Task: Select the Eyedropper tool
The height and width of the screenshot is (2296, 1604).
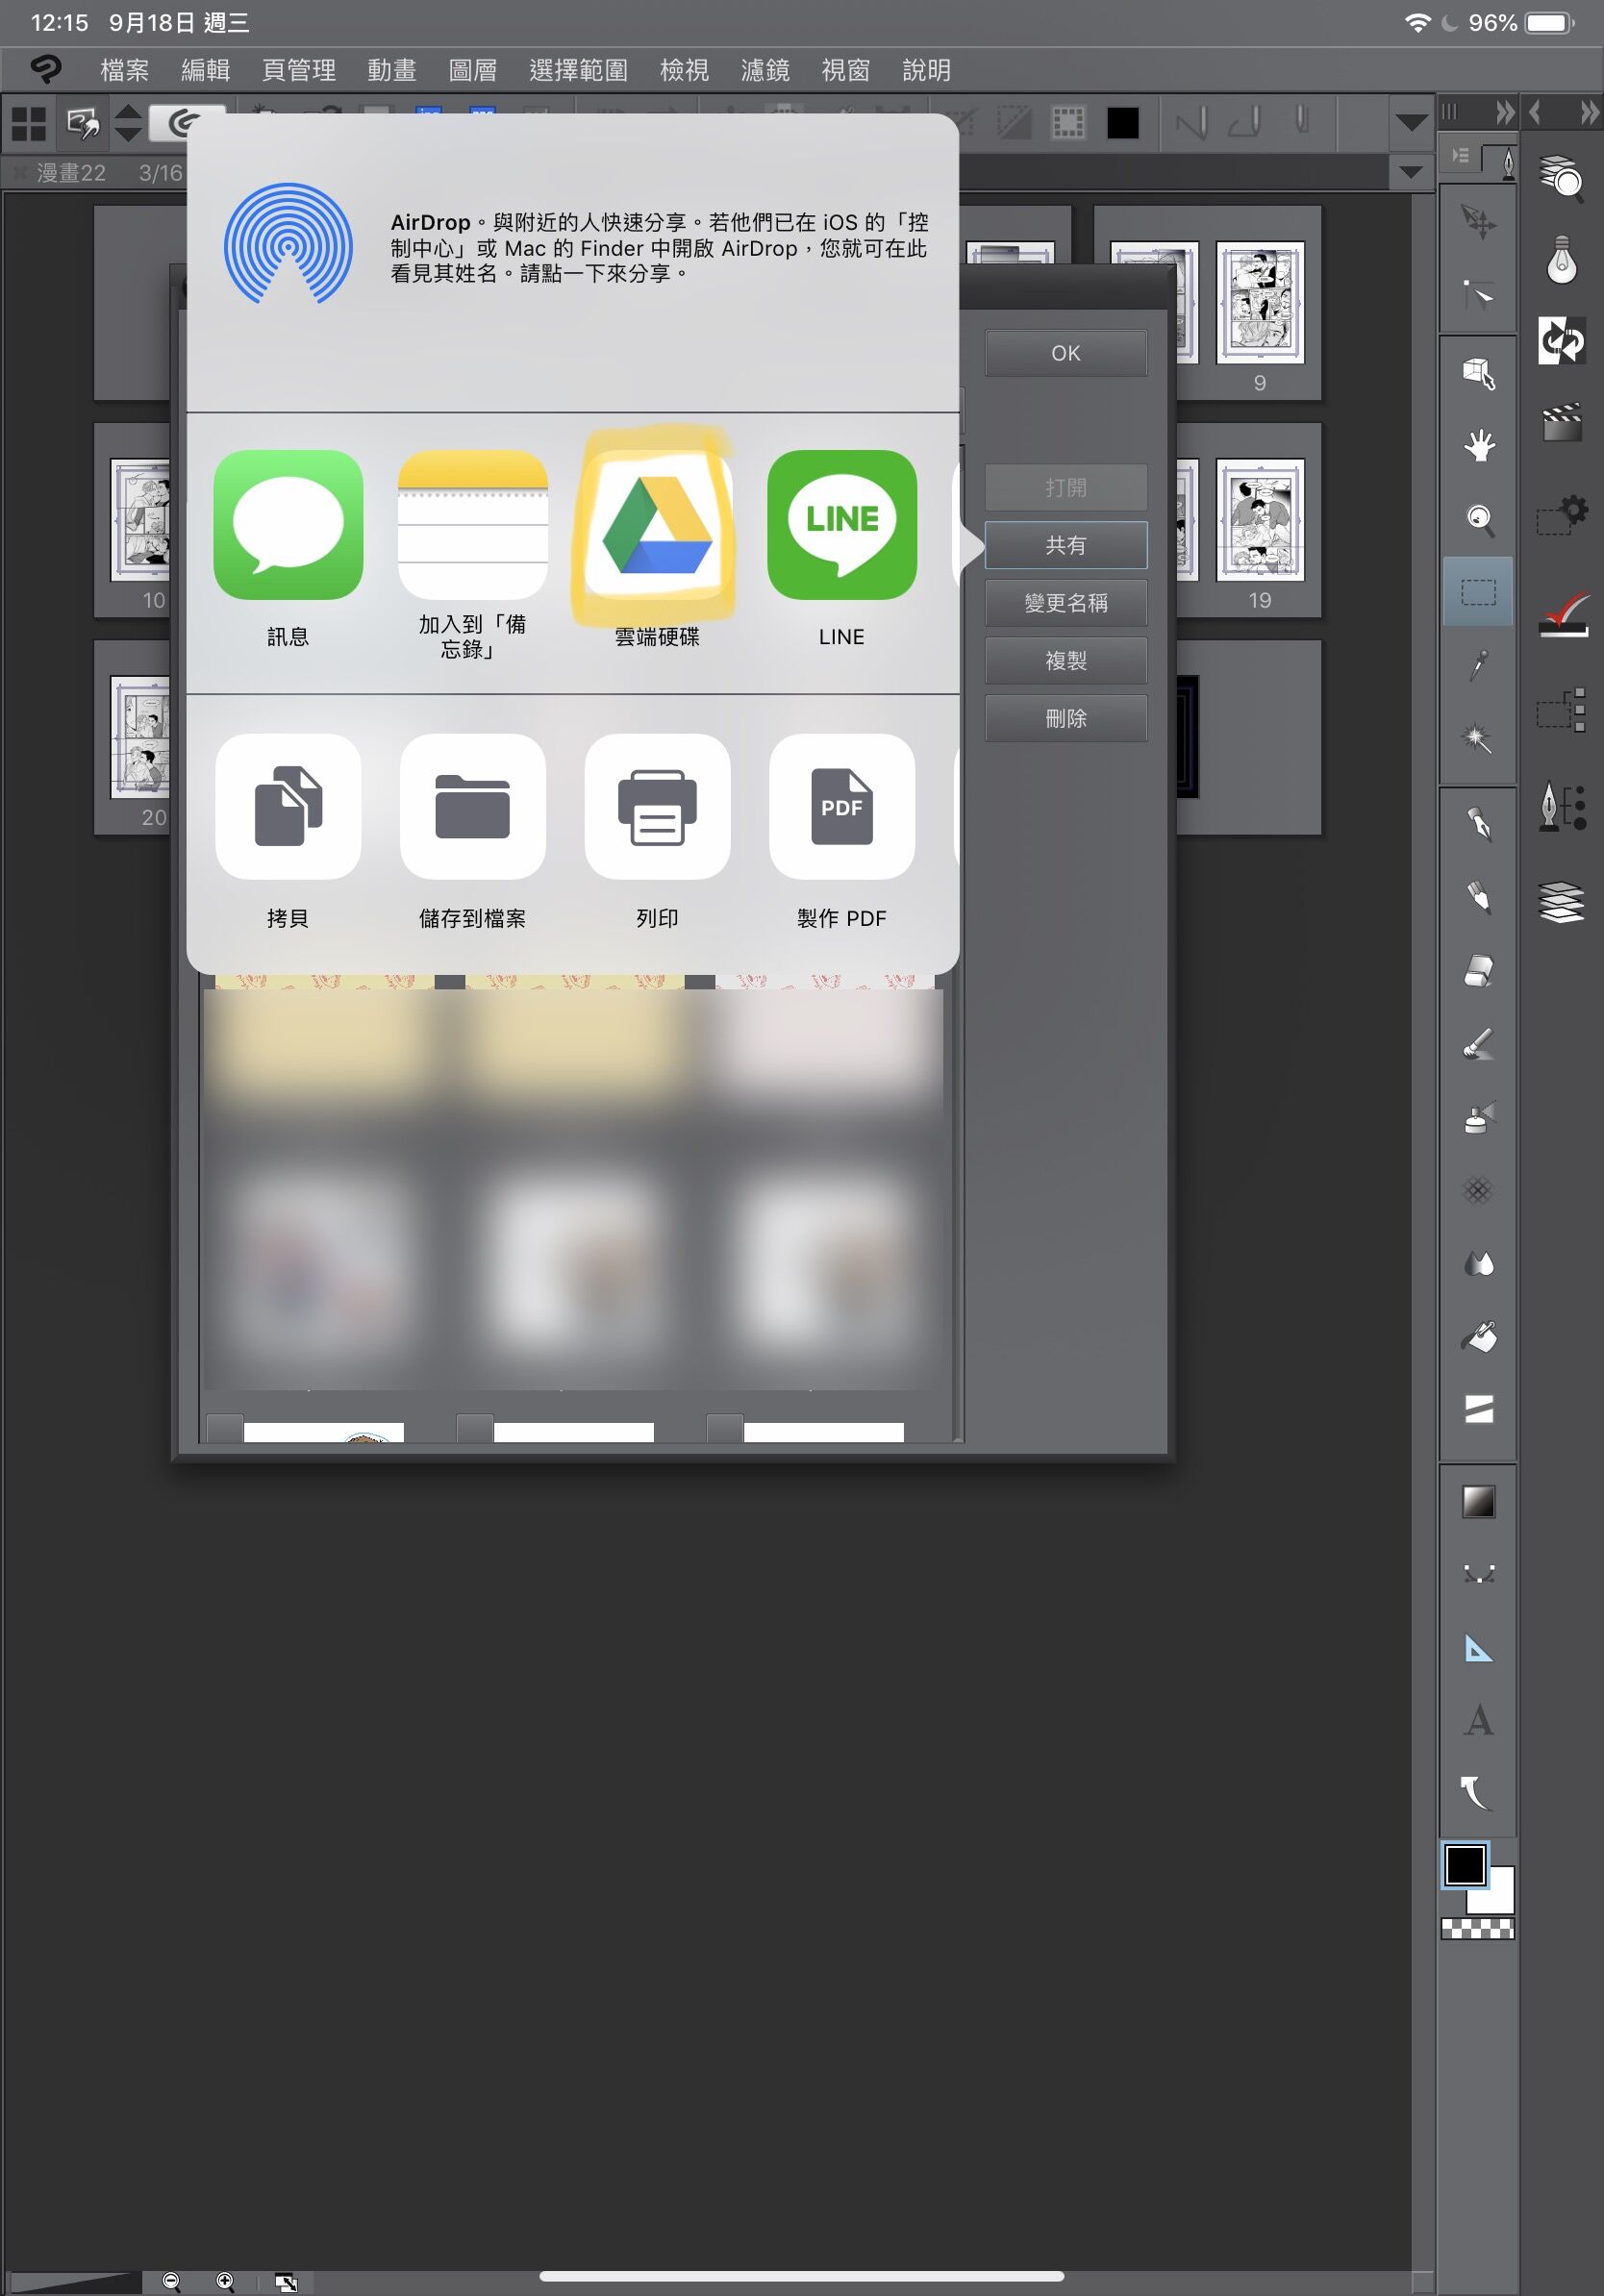Action: pos(1479,665)
